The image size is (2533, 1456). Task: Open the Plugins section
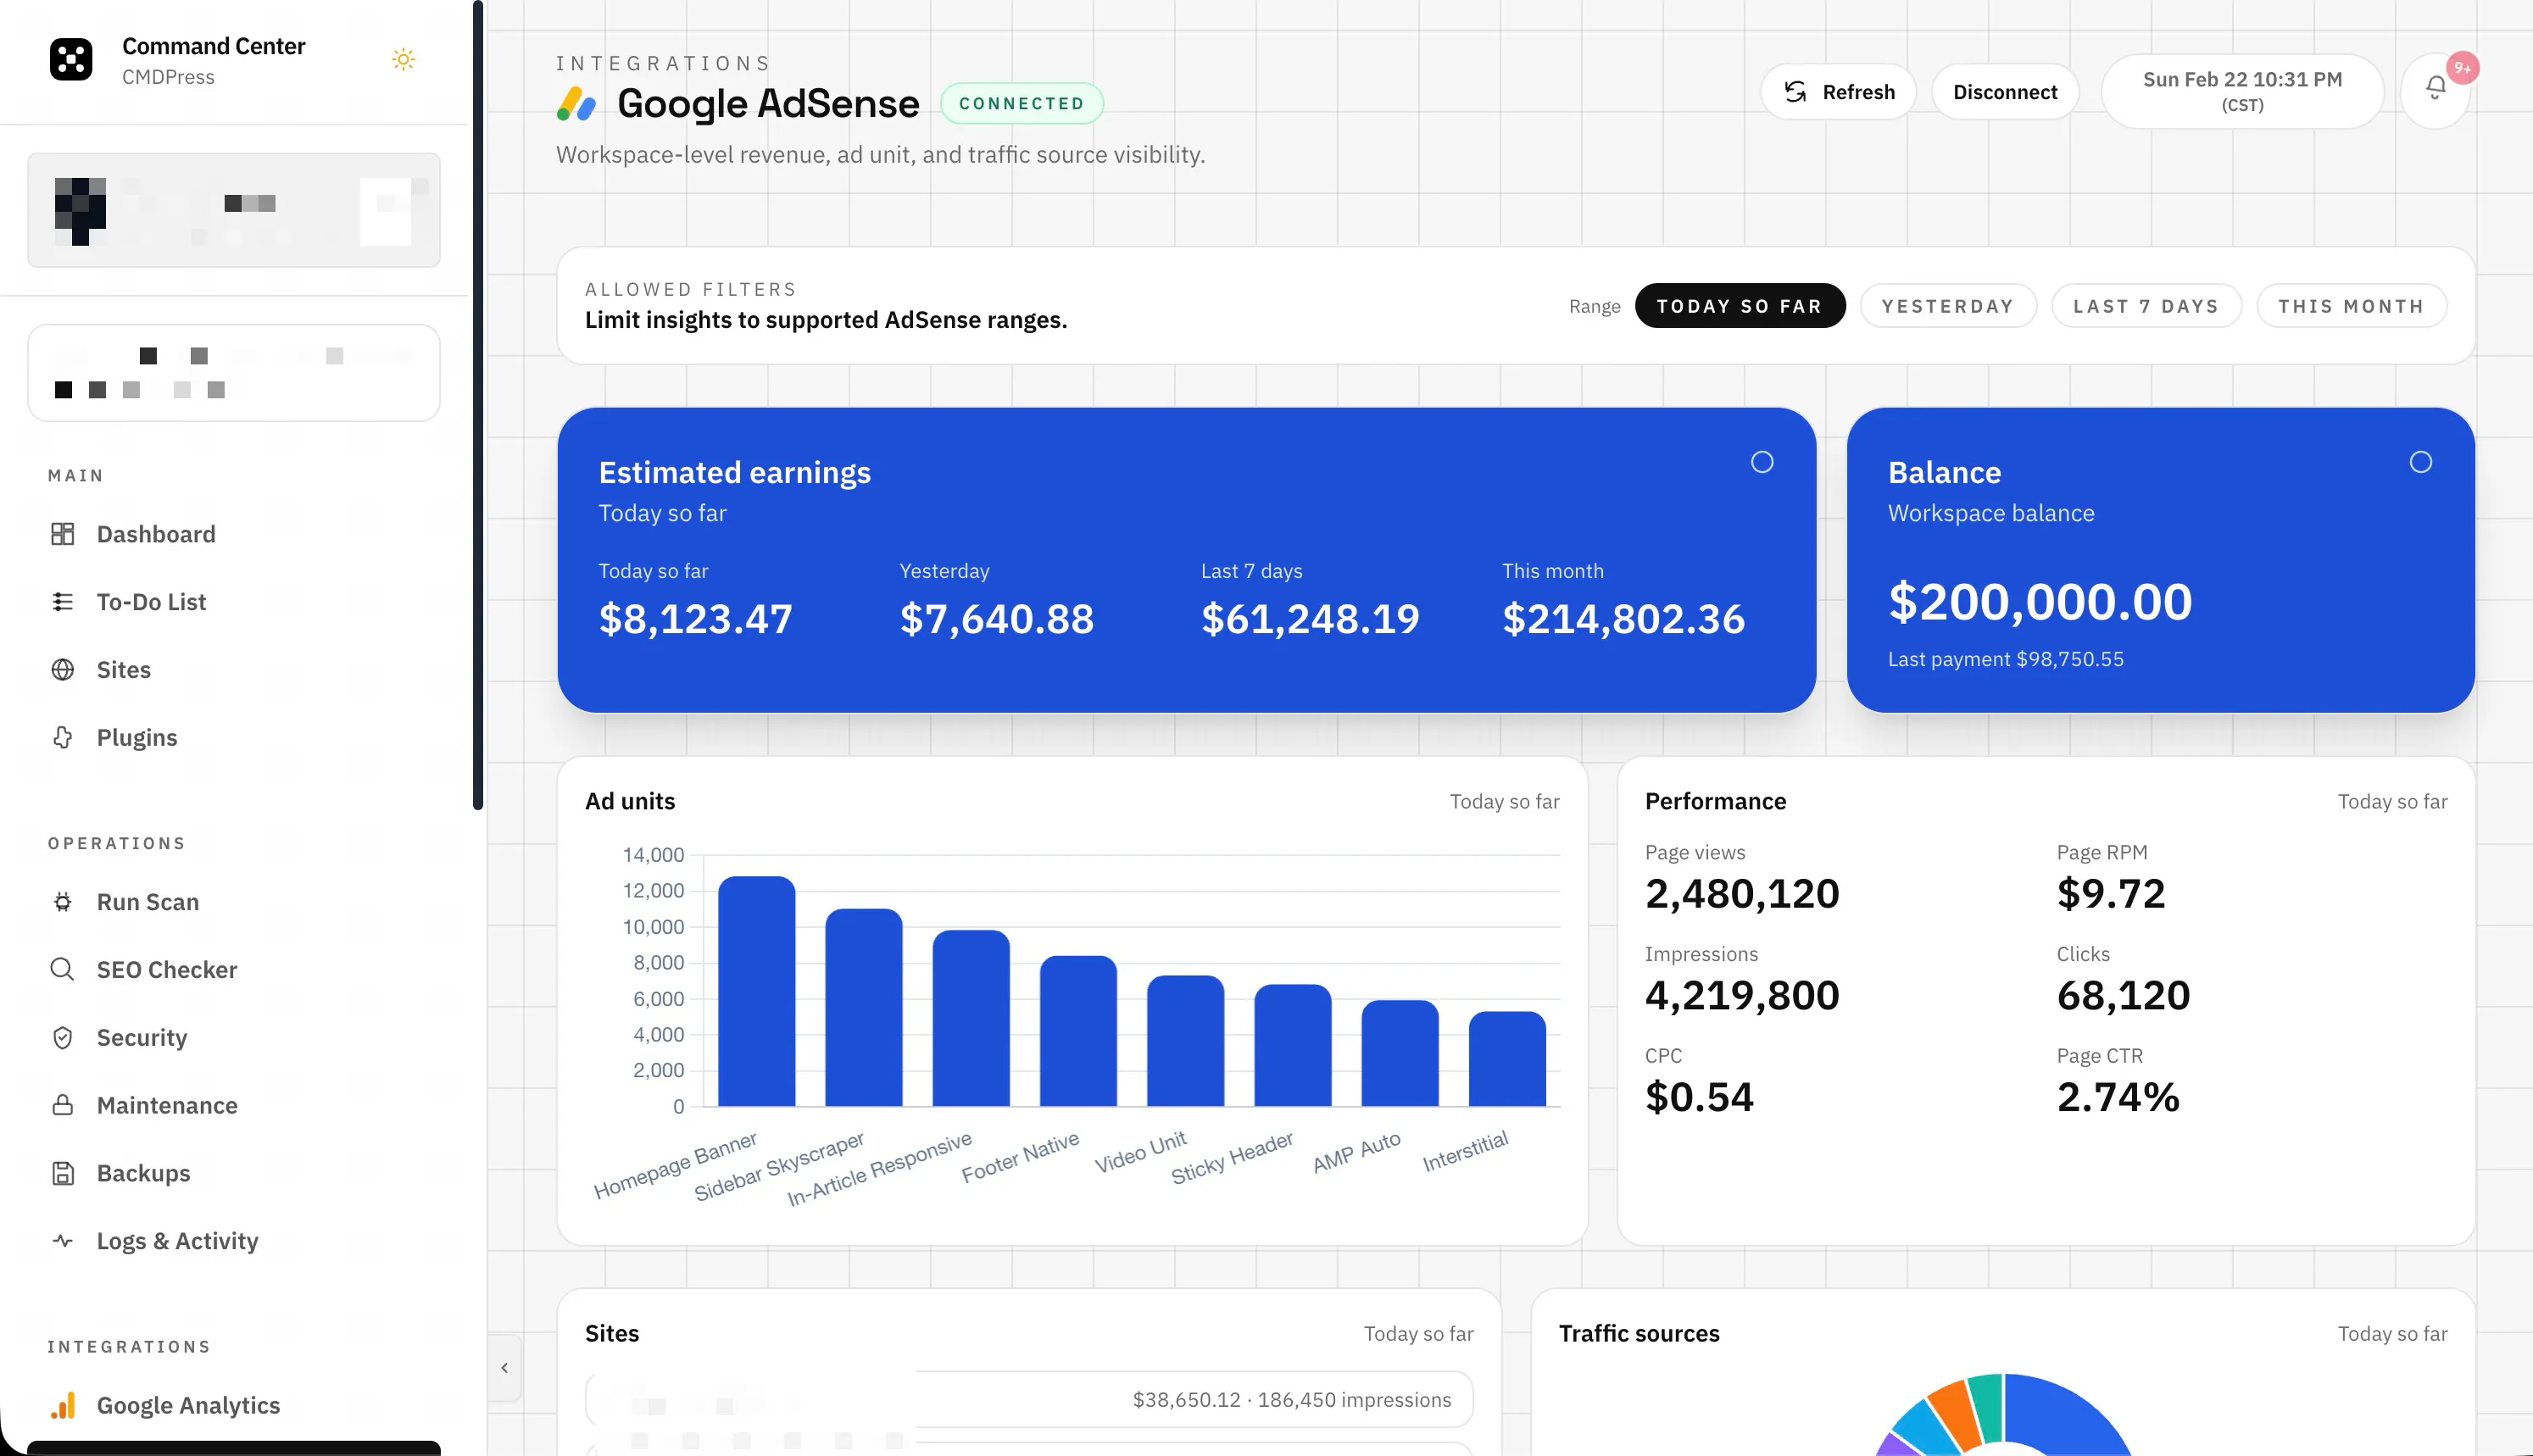(x=234, y=738)
